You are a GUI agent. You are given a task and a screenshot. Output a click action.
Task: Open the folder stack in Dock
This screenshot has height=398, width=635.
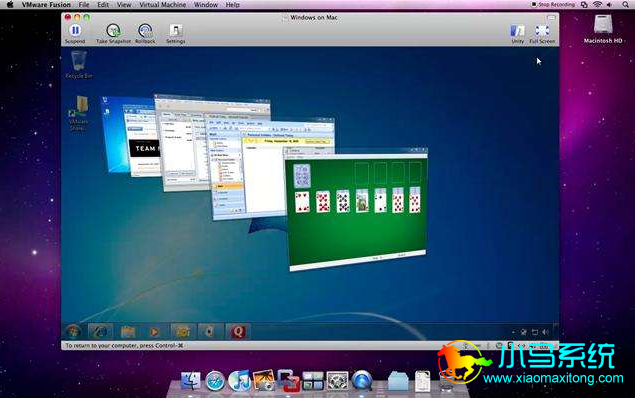pos(398,381)
